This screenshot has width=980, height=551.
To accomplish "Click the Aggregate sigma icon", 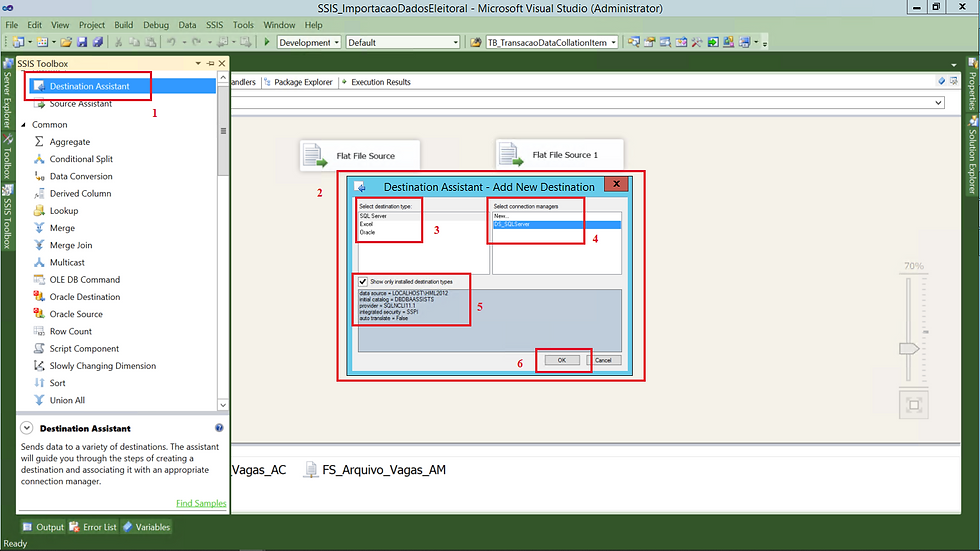I will click(x=39, y=142).
